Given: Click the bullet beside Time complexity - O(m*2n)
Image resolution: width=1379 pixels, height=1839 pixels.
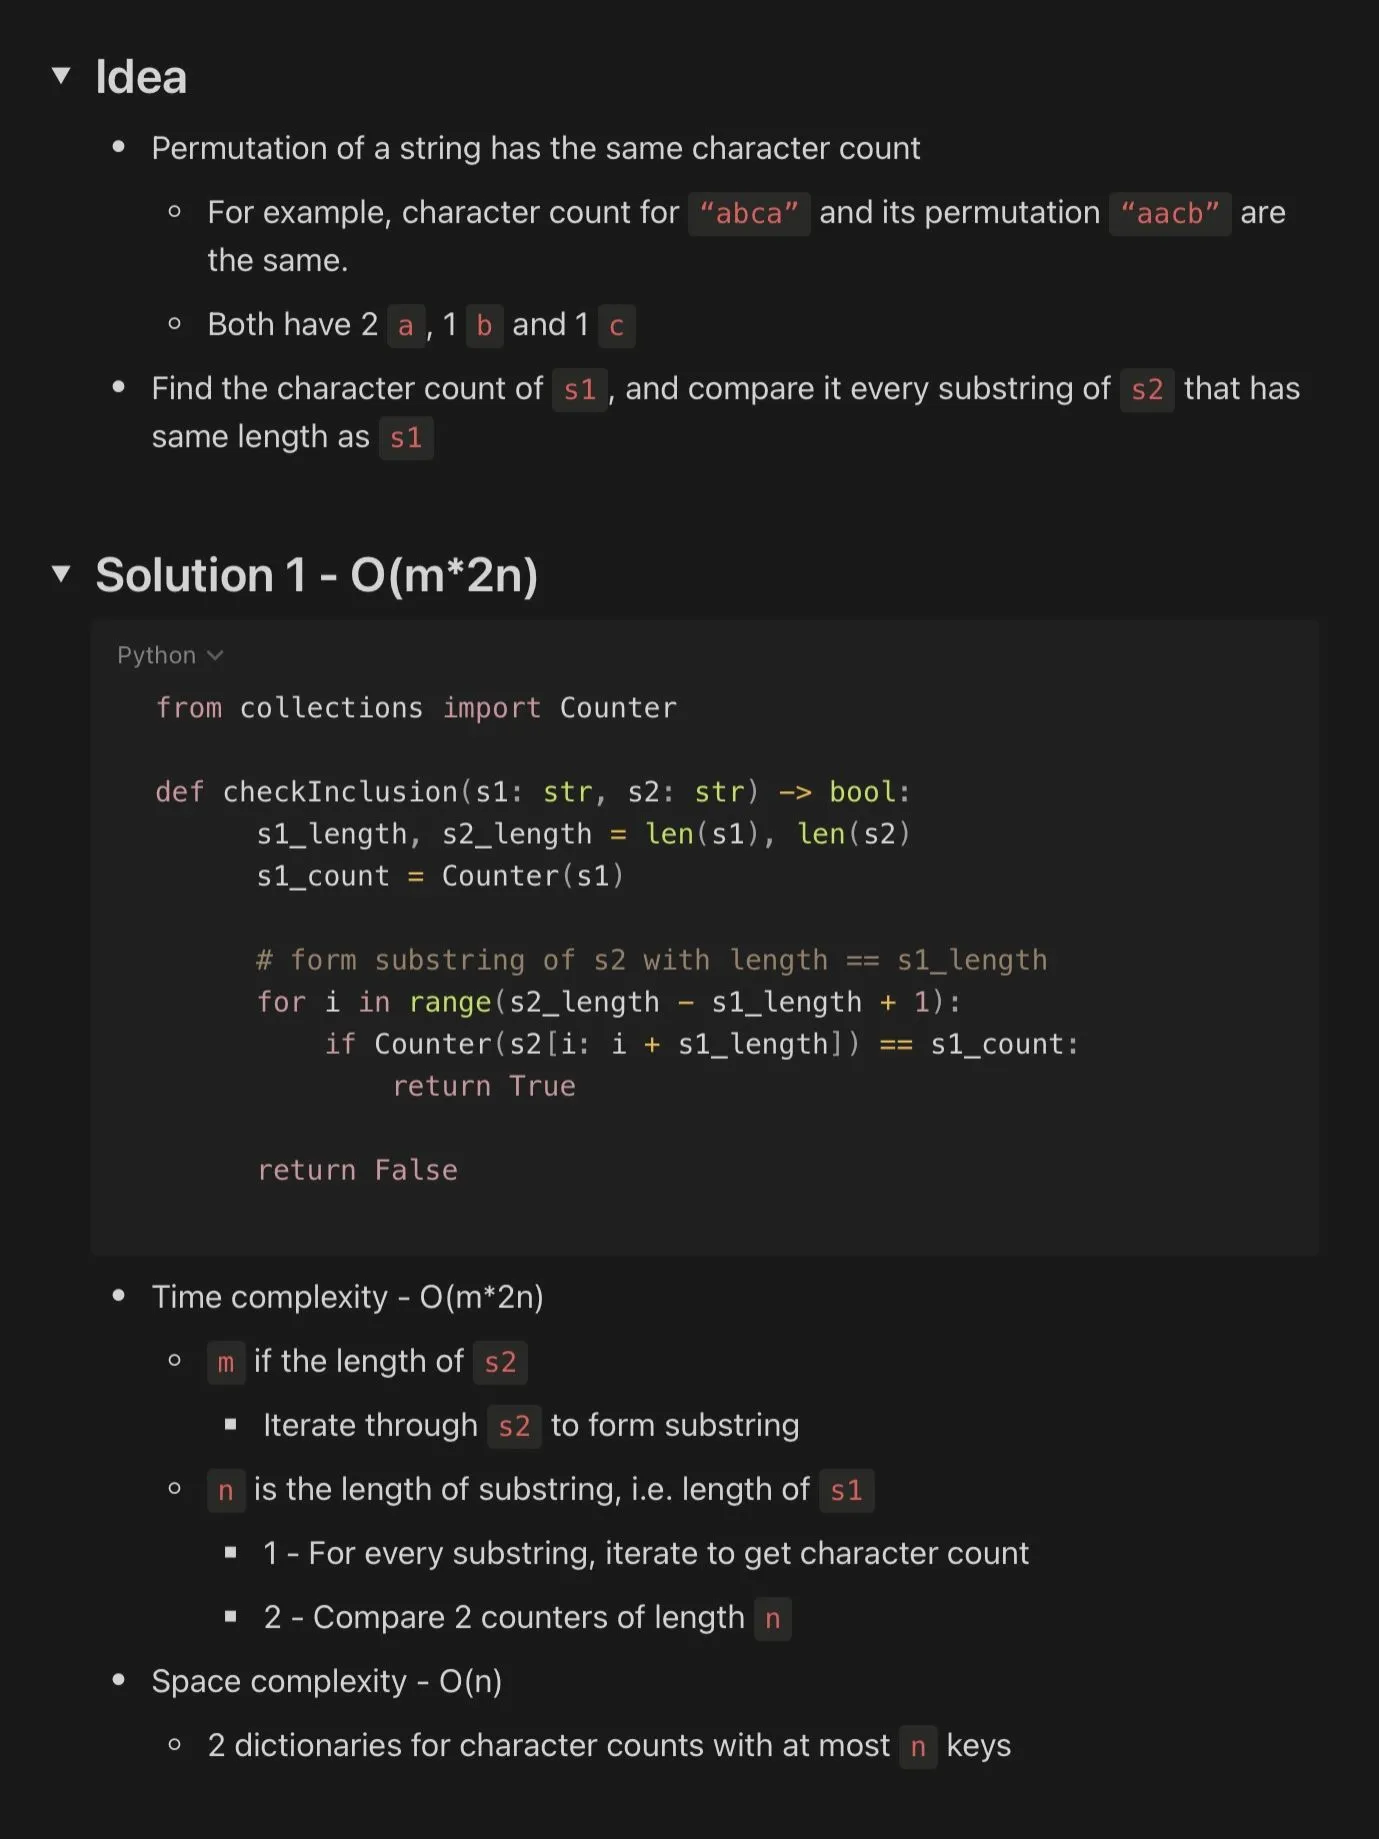Looking at the screenshot, I should click(119, 1296).
